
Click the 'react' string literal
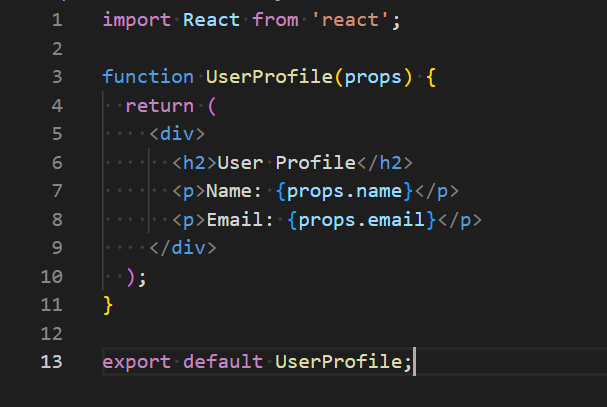coord(350,20)
